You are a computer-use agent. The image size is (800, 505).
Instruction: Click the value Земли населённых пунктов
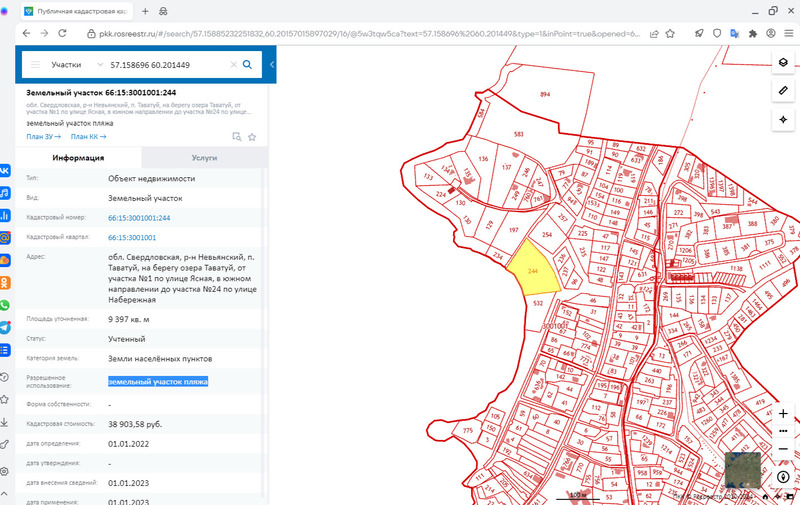pyautogui.click(x=160, y=359)
